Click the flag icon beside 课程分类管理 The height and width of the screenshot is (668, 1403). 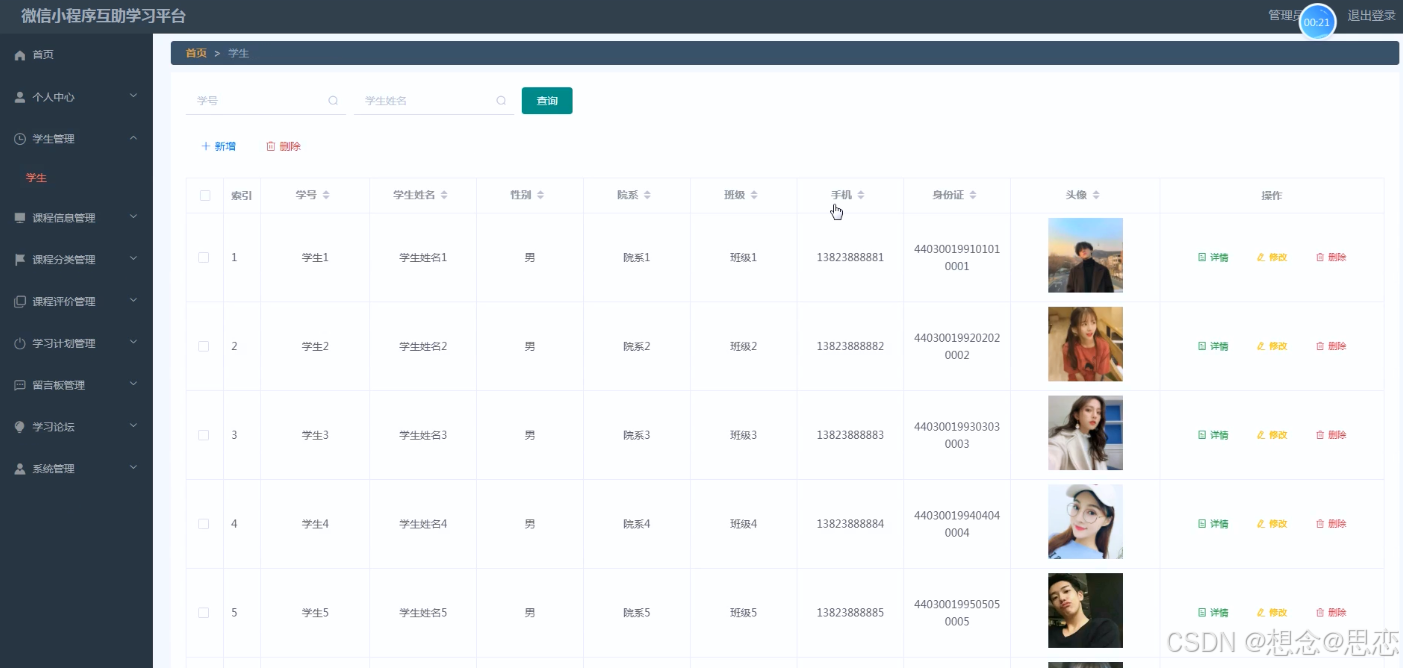[x=19, y=260]
